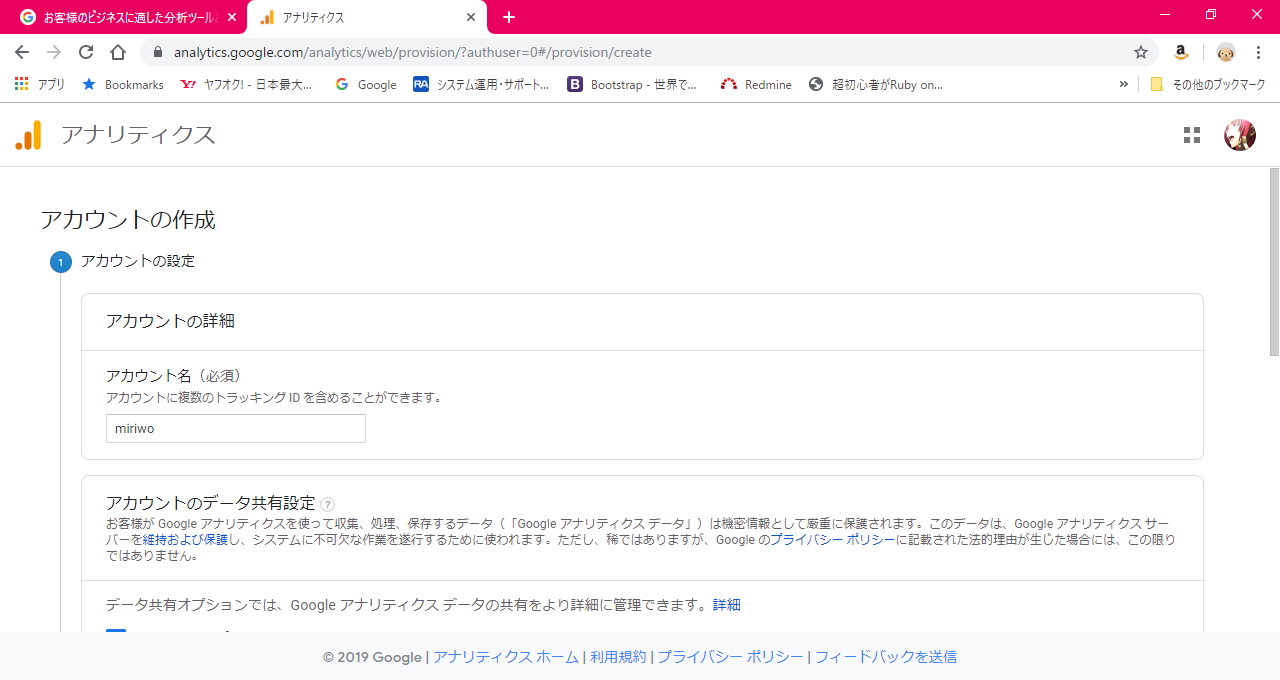Screen dimensions: 1280x680
Task: Open the プライバシー ポリシー footer link
Action: click(x=731, y=657)
